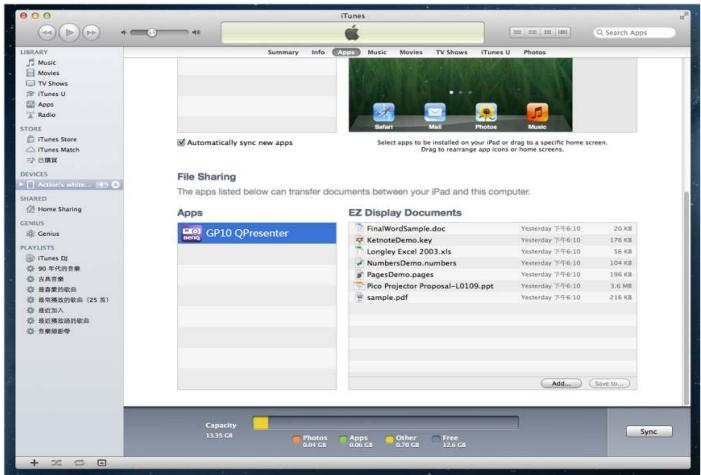The image size is (701, 475).
Task: Select Longley Excel 2003.xls document
Action: [493, 252]
